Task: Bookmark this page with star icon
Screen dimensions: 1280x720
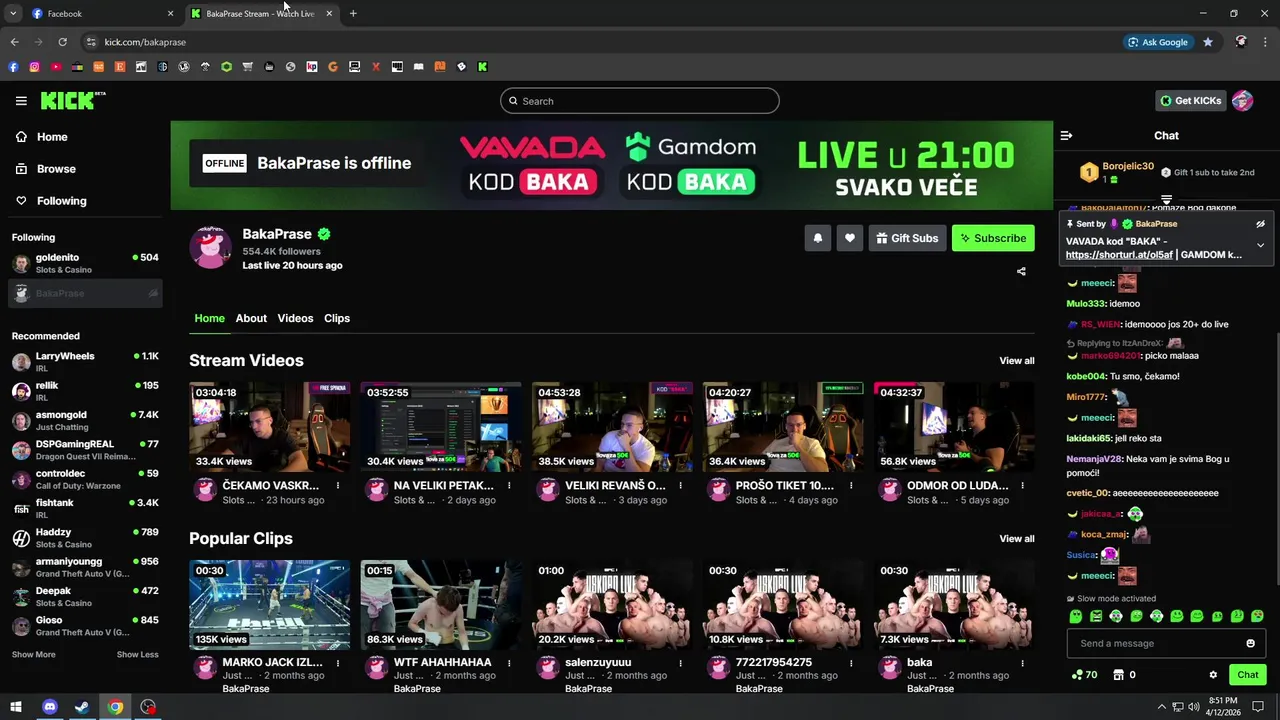Action: [1208, 42]
